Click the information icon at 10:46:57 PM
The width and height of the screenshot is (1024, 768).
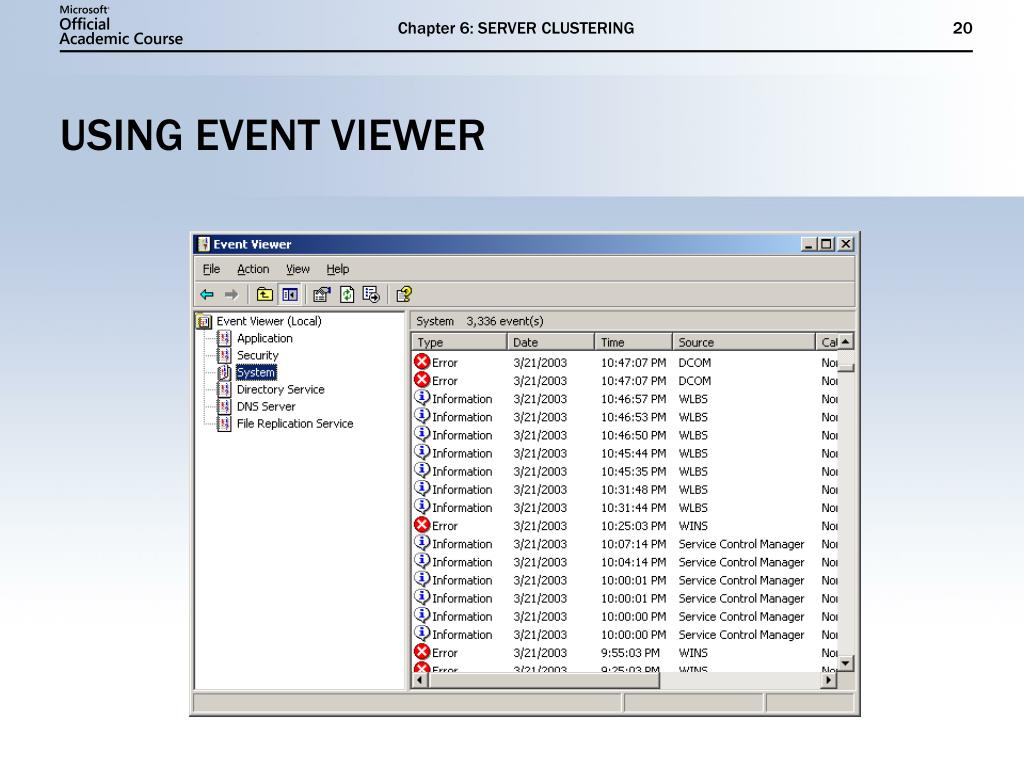click(422, 398)
